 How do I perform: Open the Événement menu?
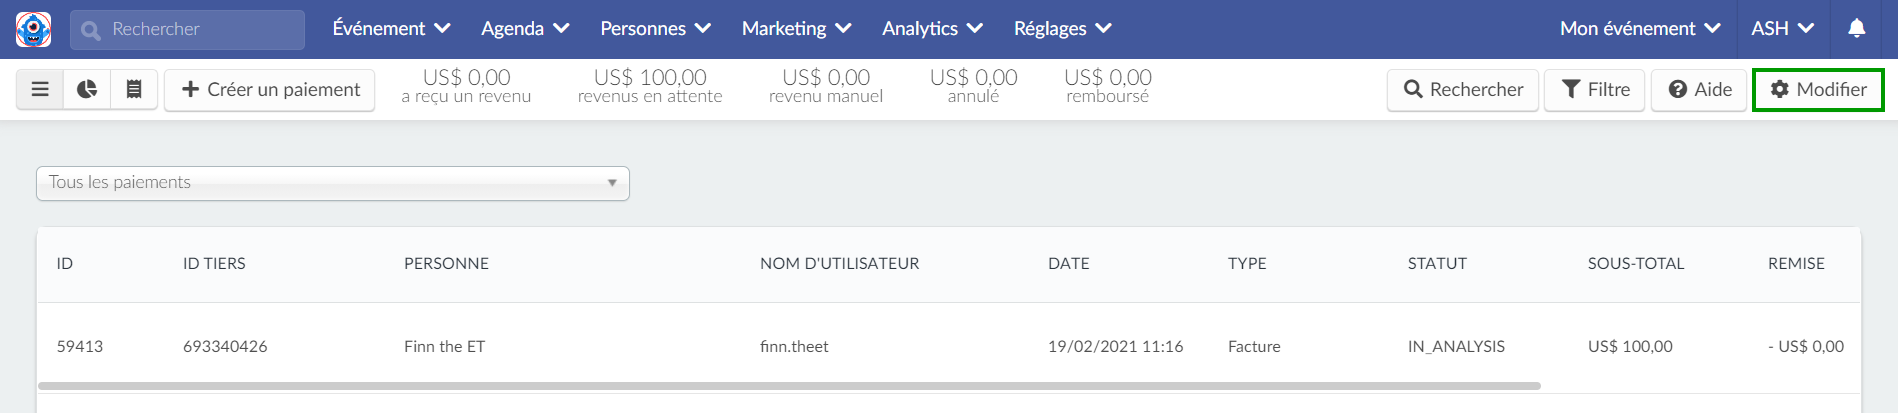click(391, 29)
